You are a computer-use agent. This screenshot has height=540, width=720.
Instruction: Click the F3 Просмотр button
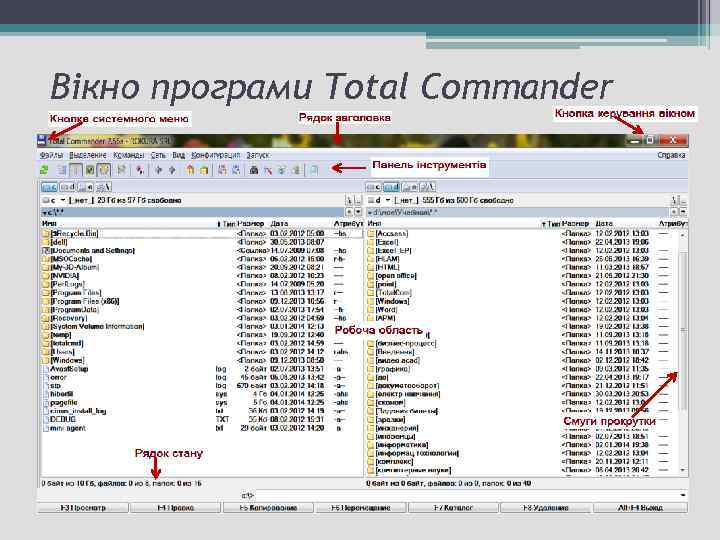click(x=83, y=508)
